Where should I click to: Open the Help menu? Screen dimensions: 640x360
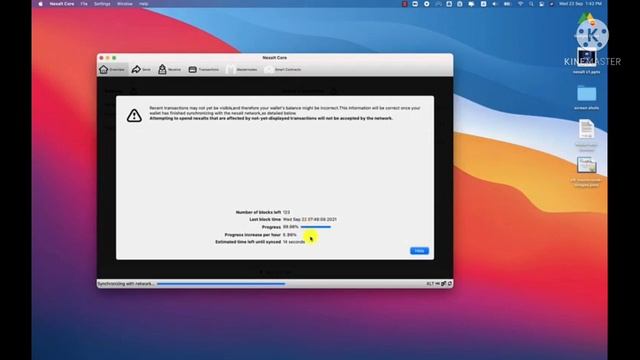coord(144,4)
